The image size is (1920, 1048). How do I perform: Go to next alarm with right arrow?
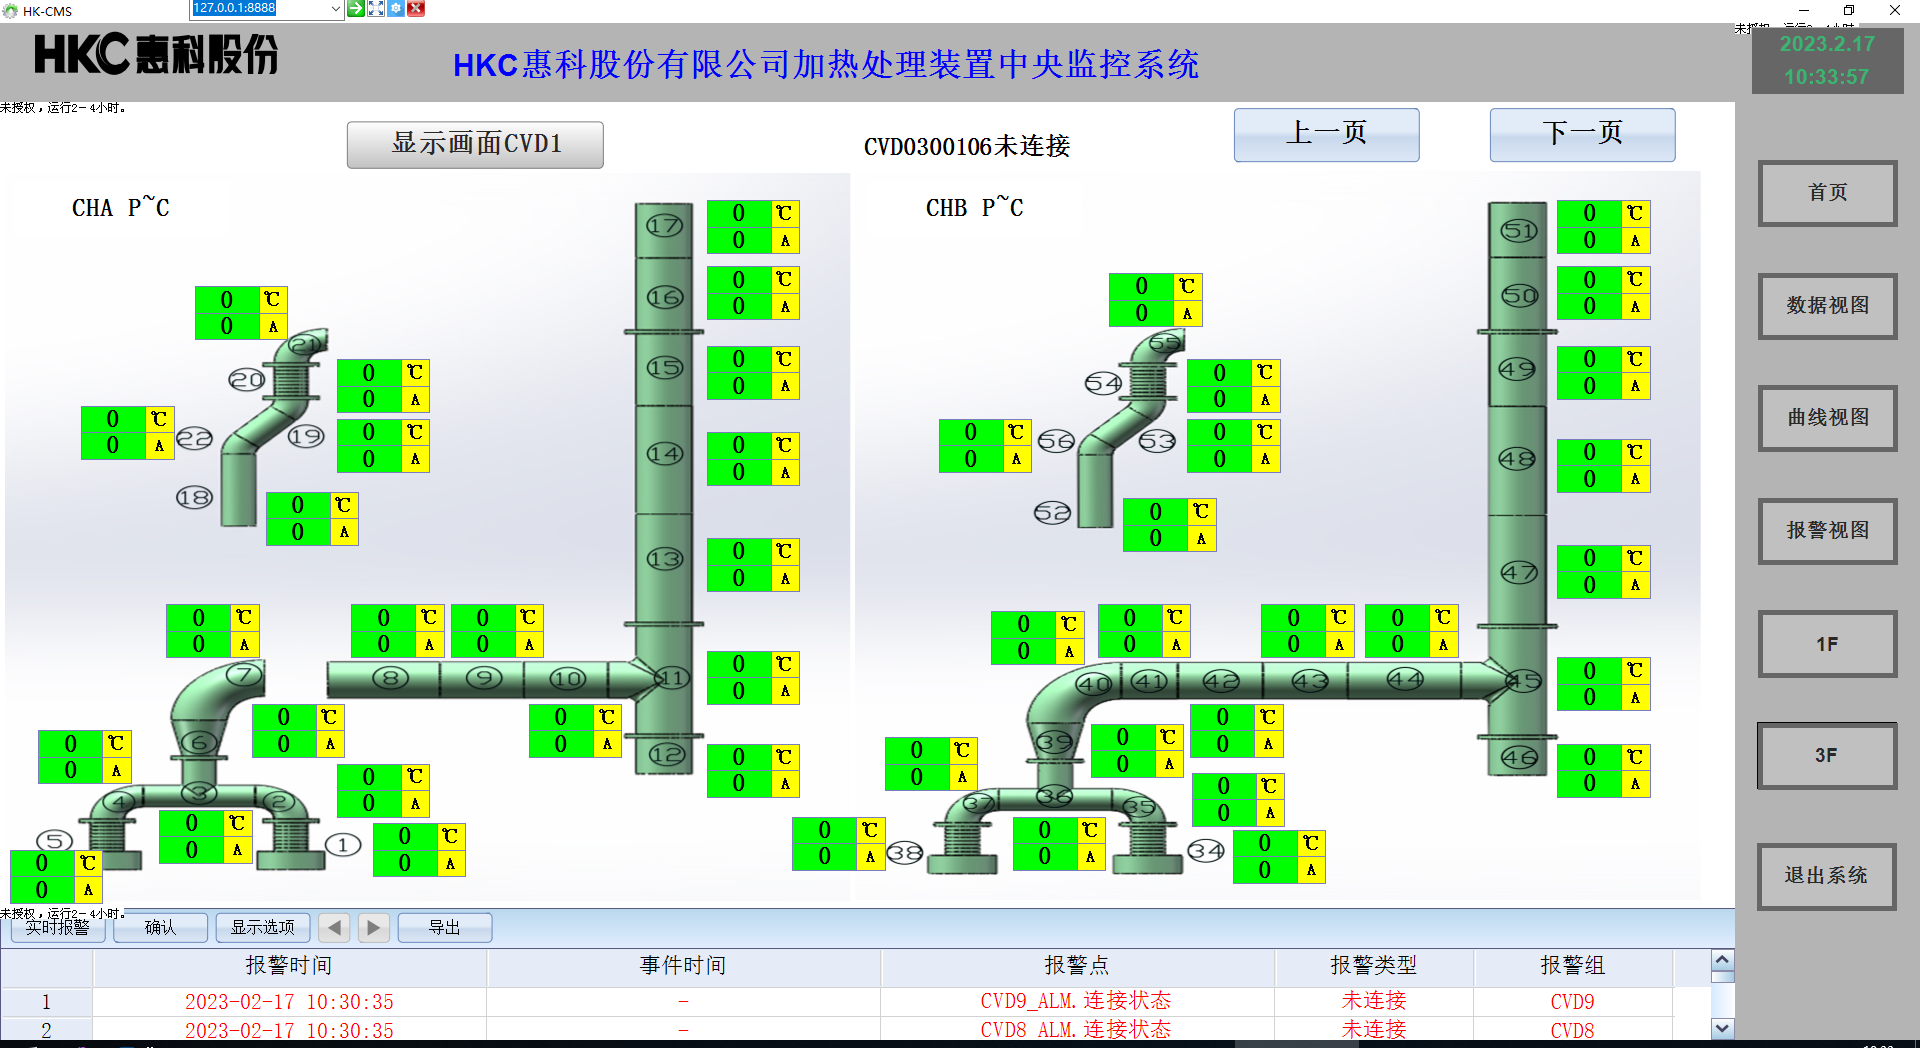point(373,928)
